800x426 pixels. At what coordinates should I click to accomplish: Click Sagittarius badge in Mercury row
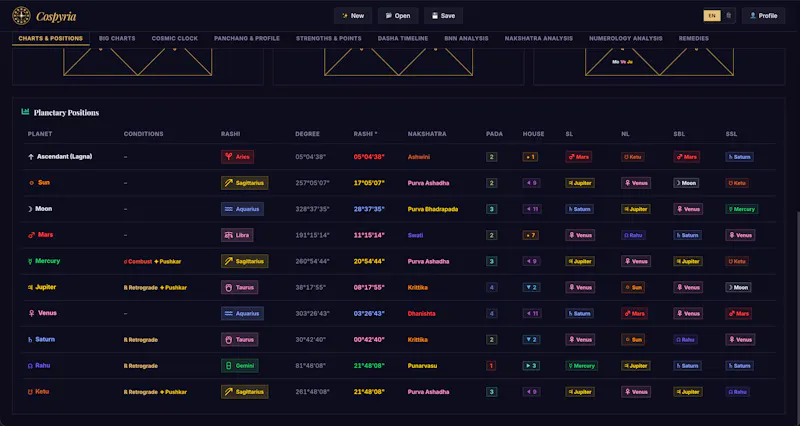coord(244,261)
